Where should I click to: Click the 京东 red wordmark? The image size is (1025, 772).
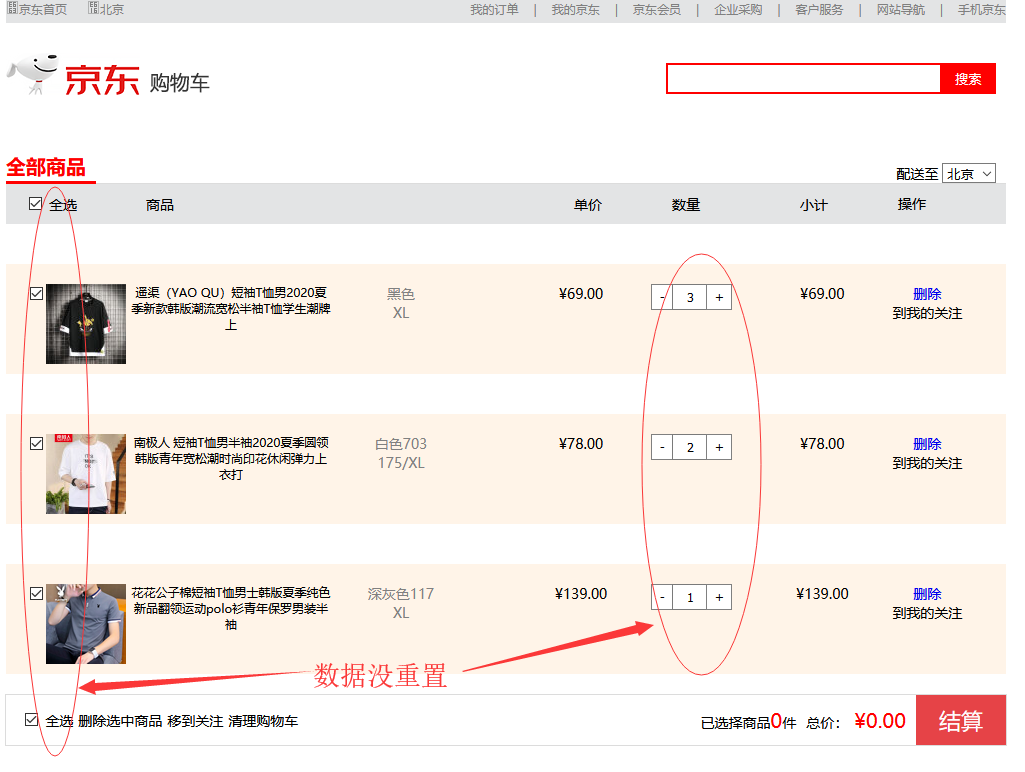click(x=101, y=80)
